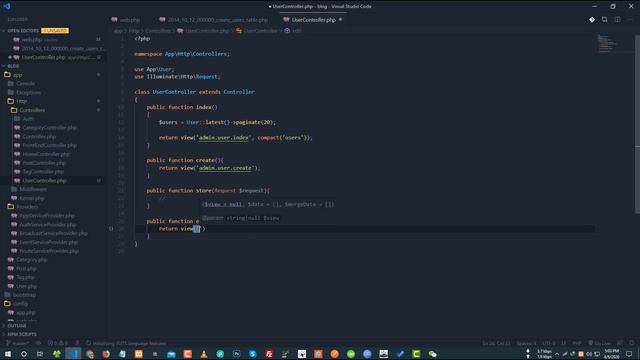Open Kernel.php file

coord(28,198)
